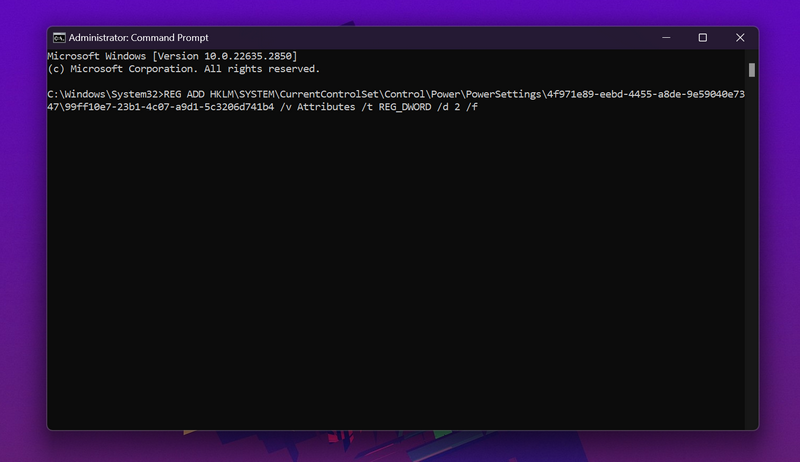Screen dimensions: 800x462
Task: Click the vertical scrollbar thumb
Action: [751, 70]
